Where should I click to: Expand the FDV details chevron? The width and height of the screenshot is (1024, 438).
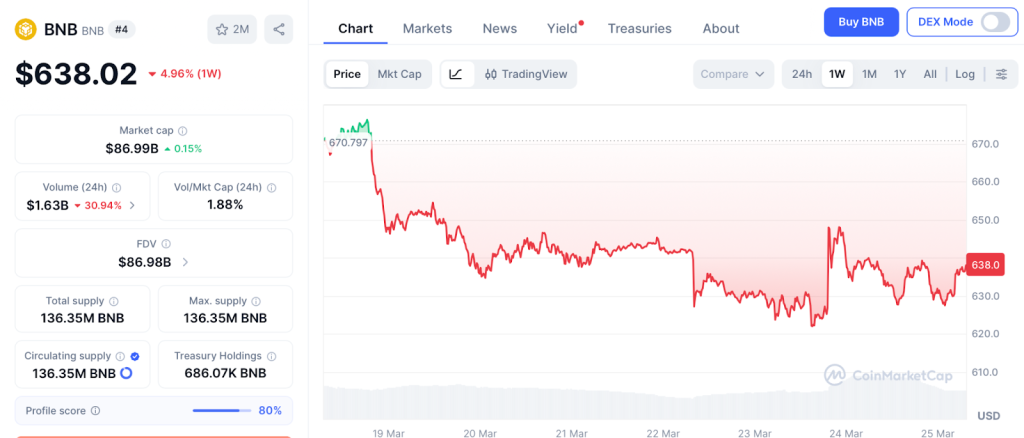click(185, 262)
